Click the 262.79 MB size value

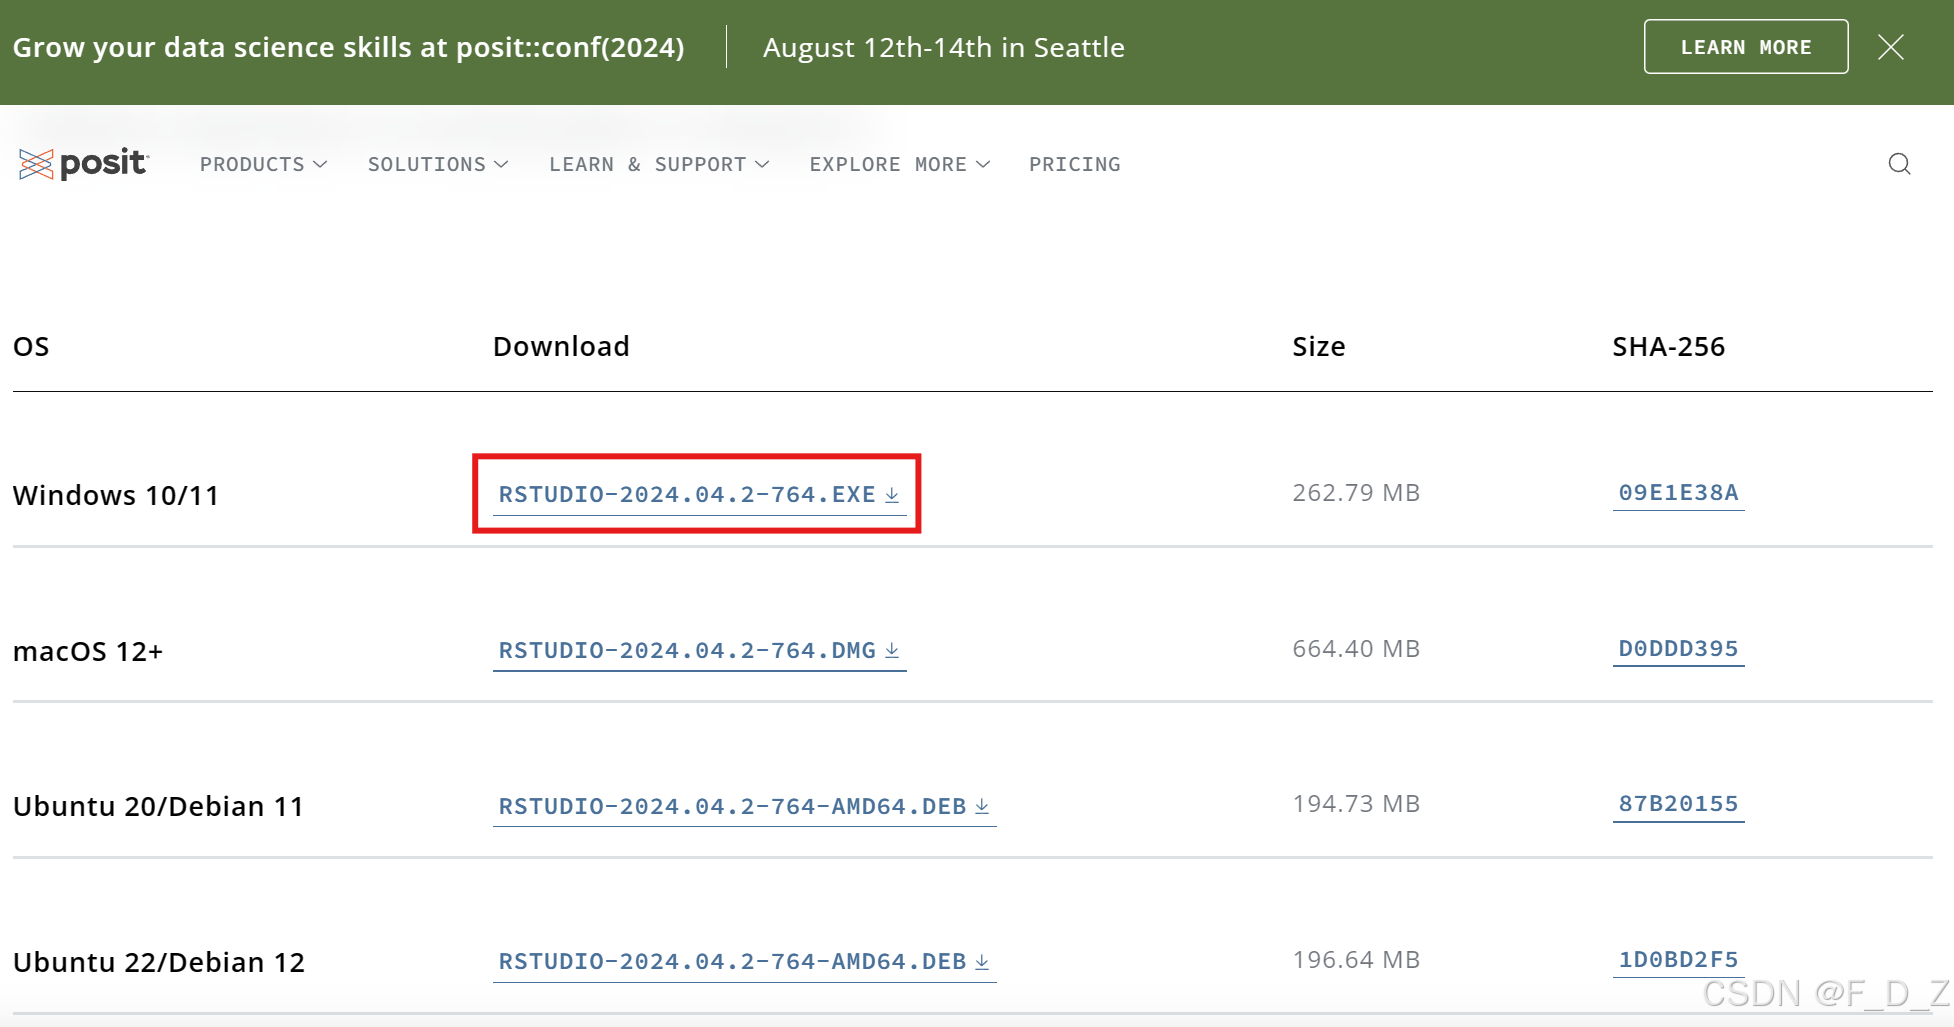point(1356,492)
